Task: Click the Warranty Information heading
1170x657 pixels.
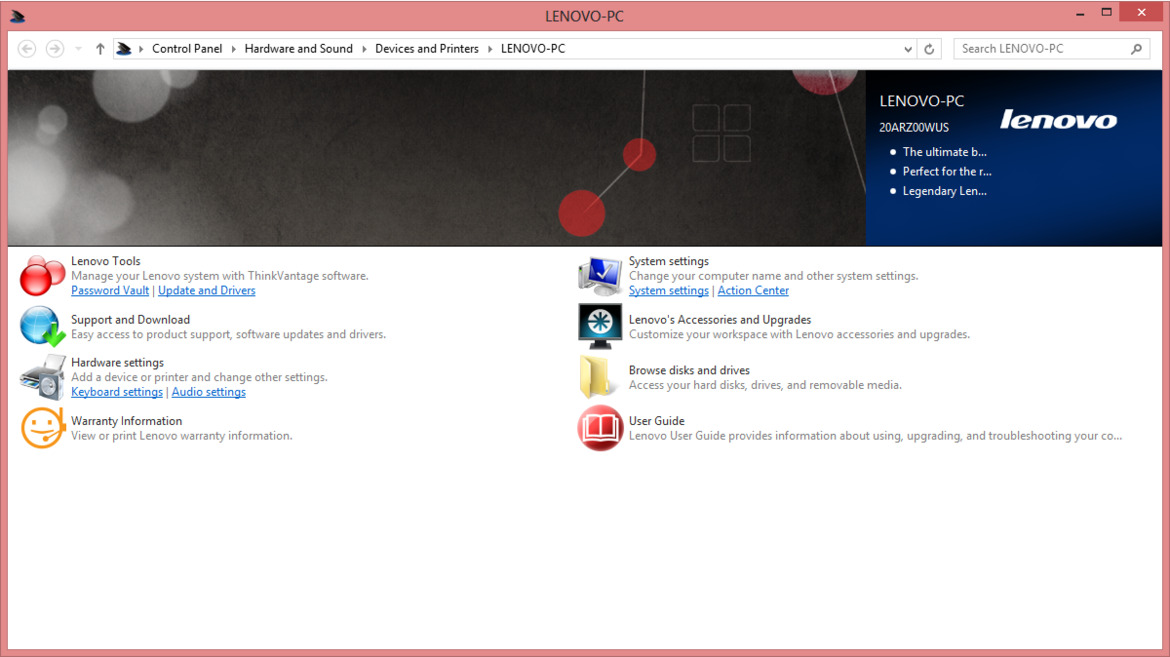Action: (x=126, y=421)
